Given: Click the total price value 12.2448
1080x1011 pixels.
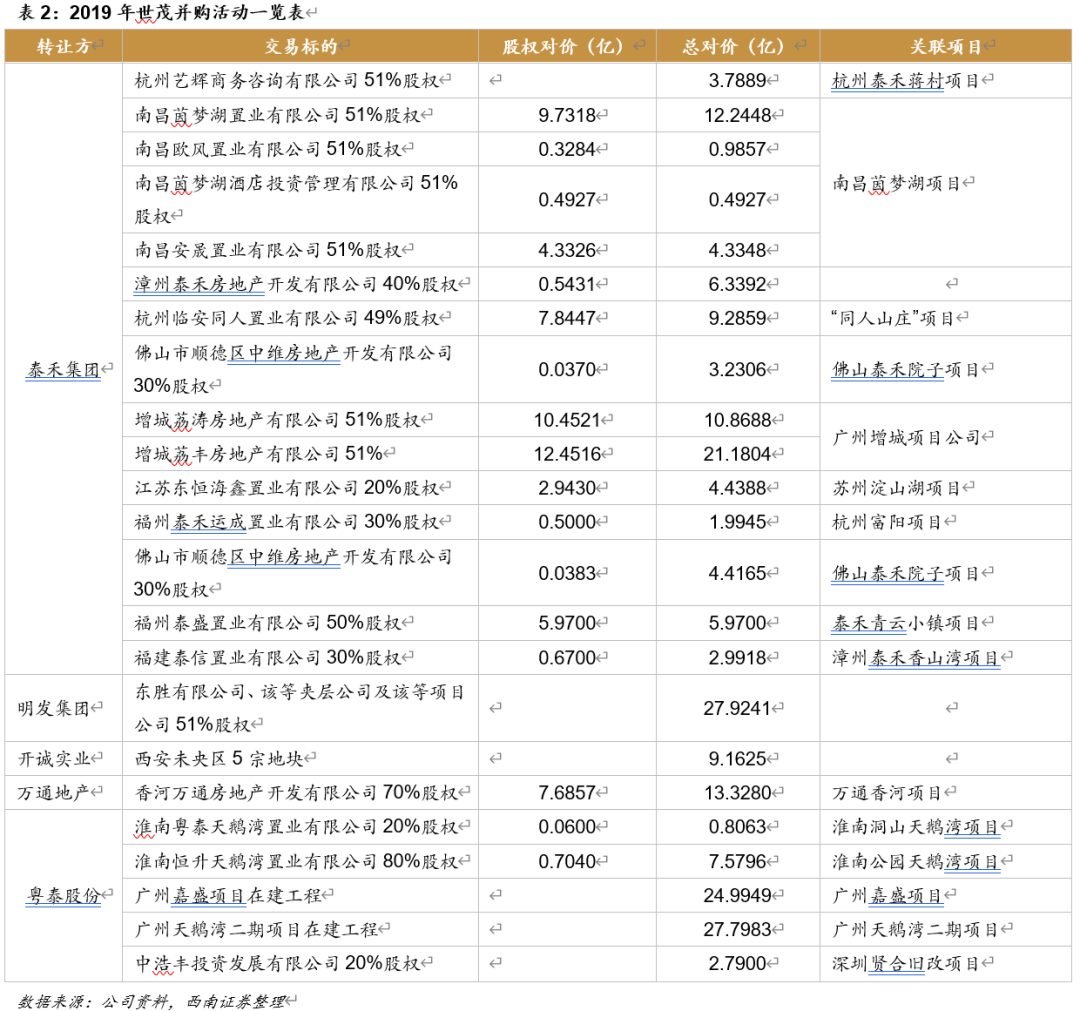Looking at the screenshot, I should (737, 114).
